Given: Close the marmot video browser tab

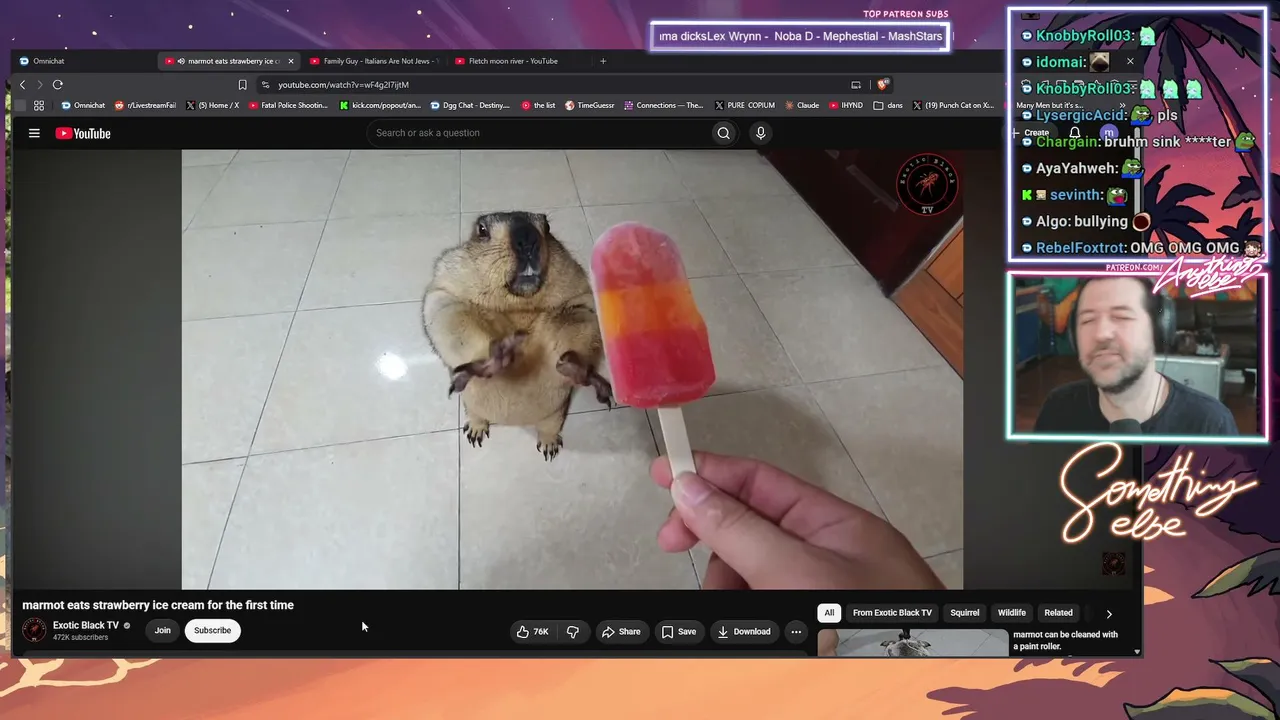Looking at the screenshot, I should tap(291, 61).
